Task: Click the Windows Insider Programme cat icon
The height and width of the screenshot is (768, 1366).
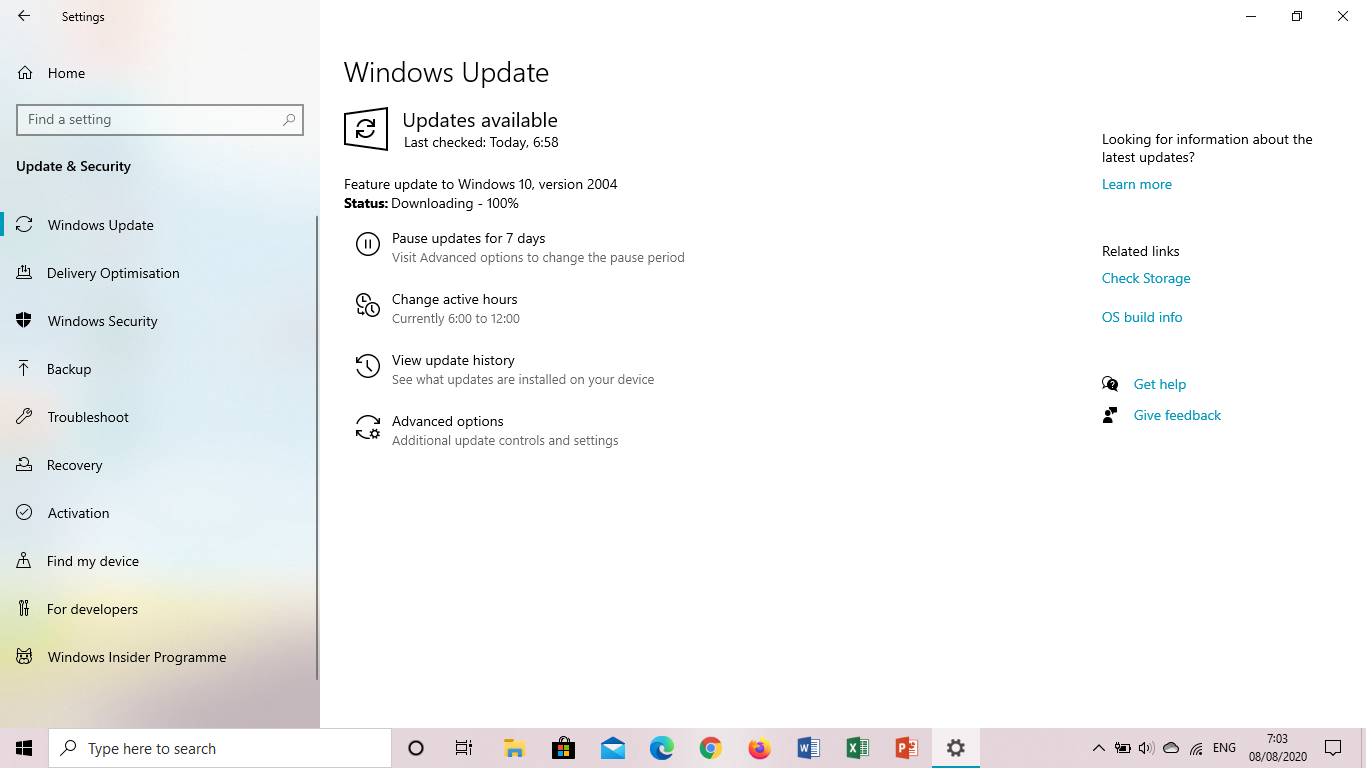Action: pos(25,656)
